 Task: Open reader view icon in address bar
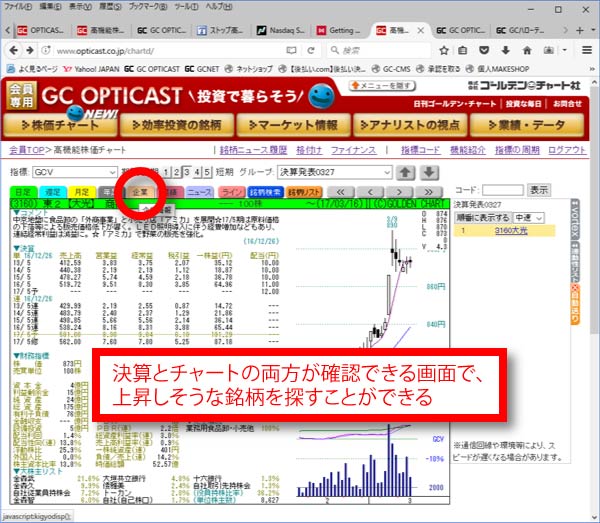tap(292, 50)
